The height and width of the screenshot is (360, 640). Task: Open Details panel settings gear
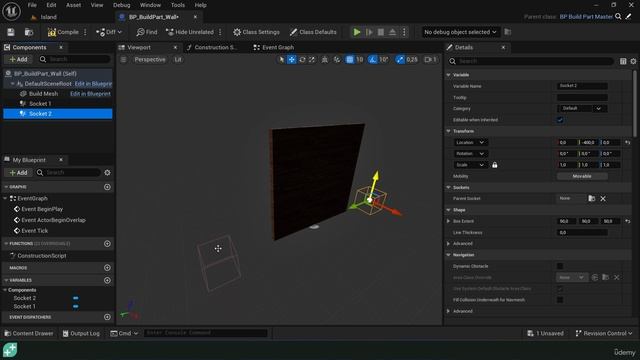coord(633,61)
